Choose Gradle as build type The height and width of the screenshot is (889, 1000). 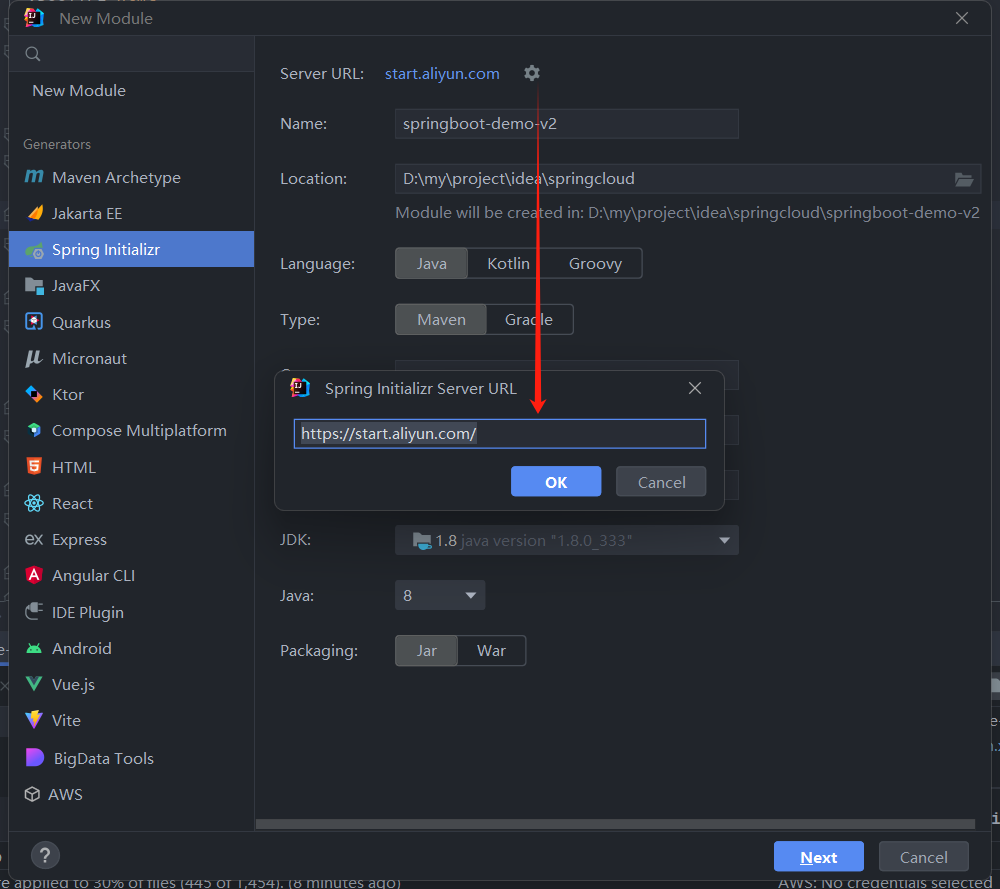tap(529, 320)
